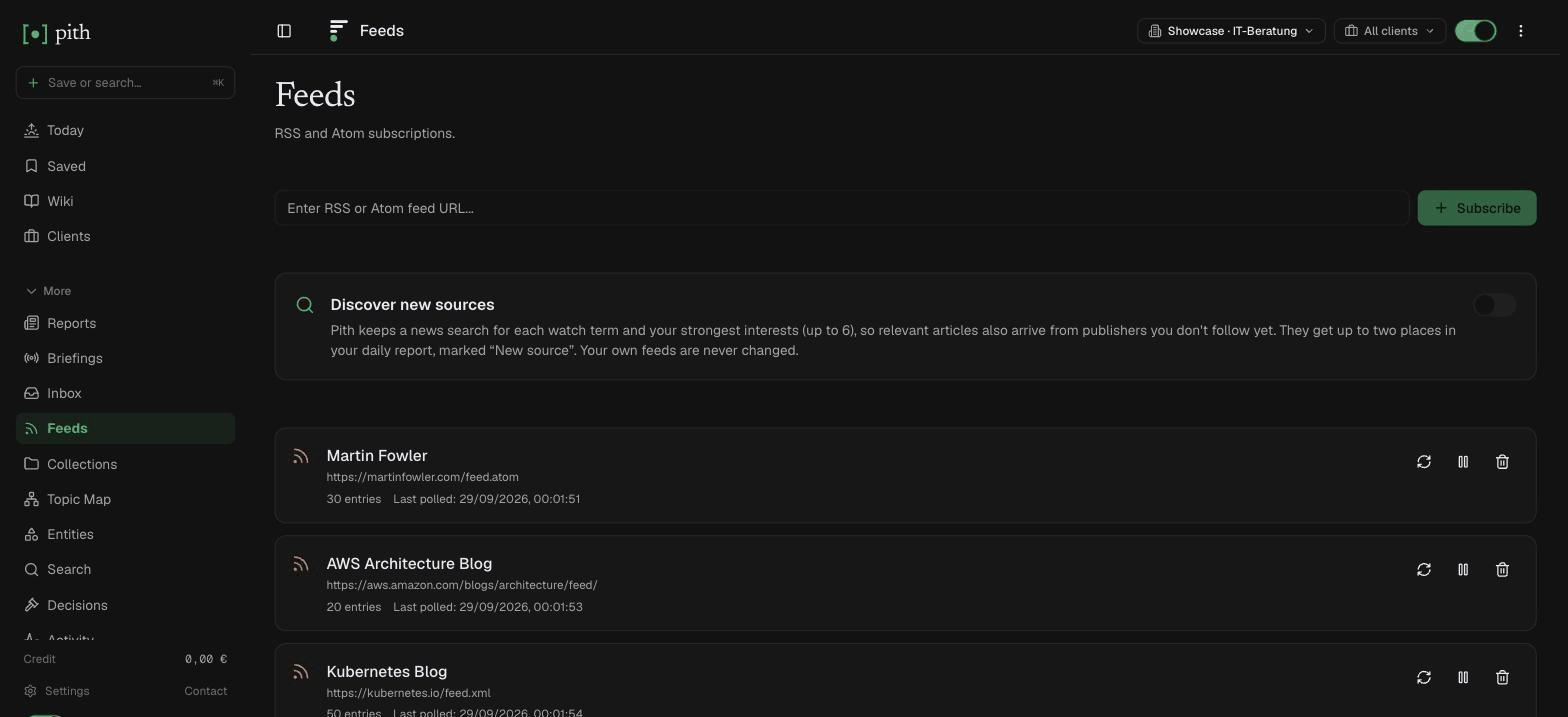Refresh the Martin Fowler feed
Viewport: 1568px width, 717px height.
coord(1424,462)
